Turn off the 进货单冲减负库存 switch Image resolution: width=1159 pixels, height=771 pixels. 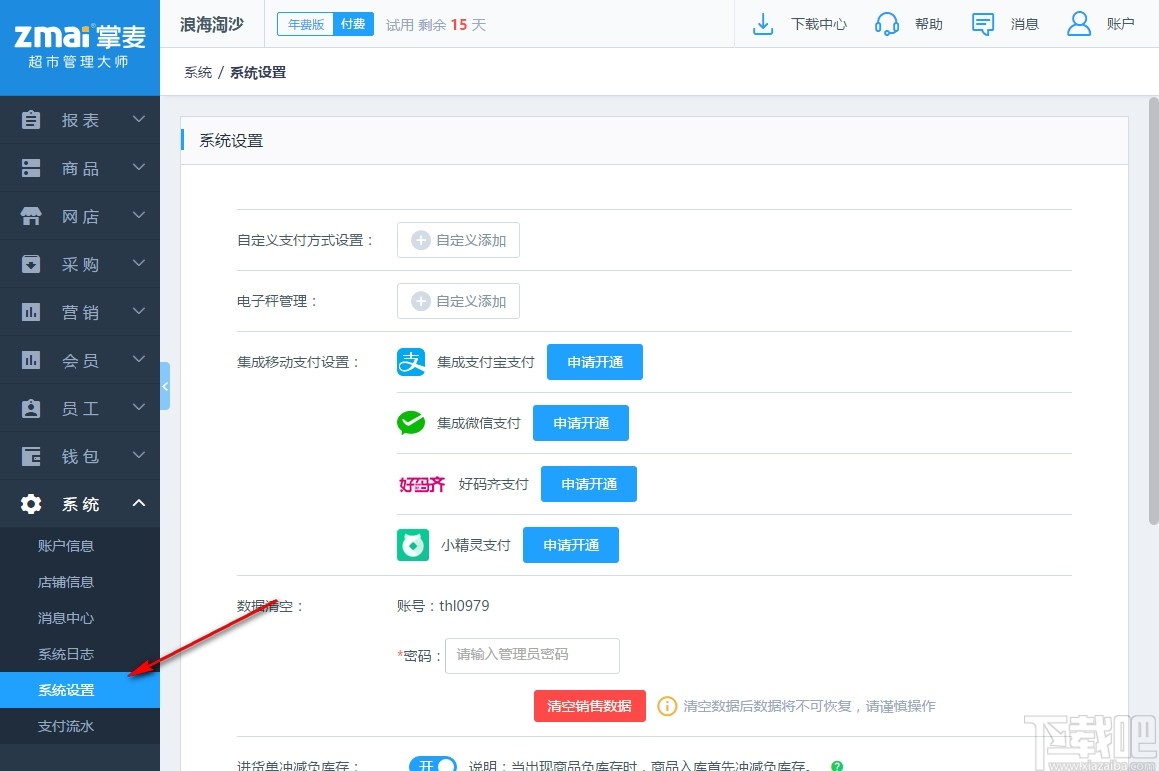coord(433,764)
